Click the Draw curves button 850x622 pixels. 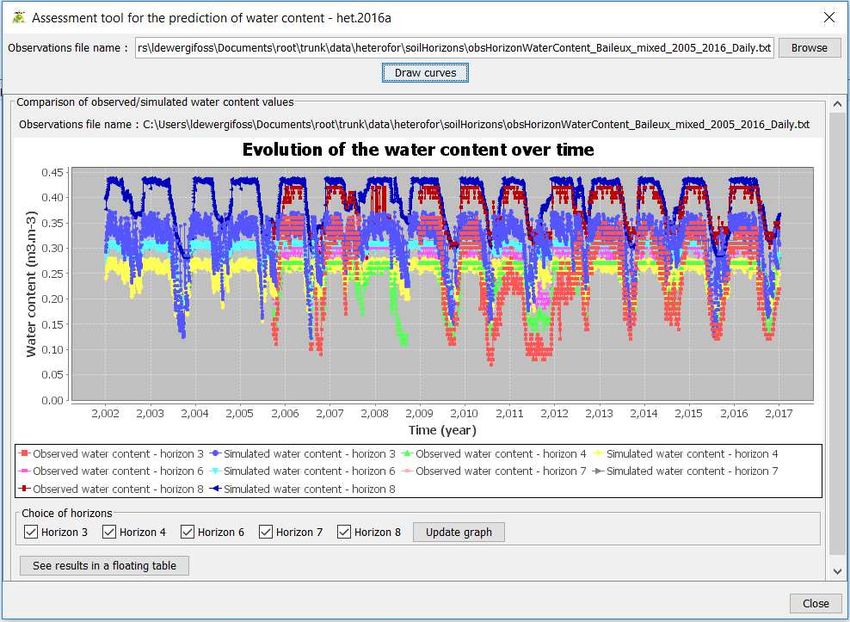(425, 73)
